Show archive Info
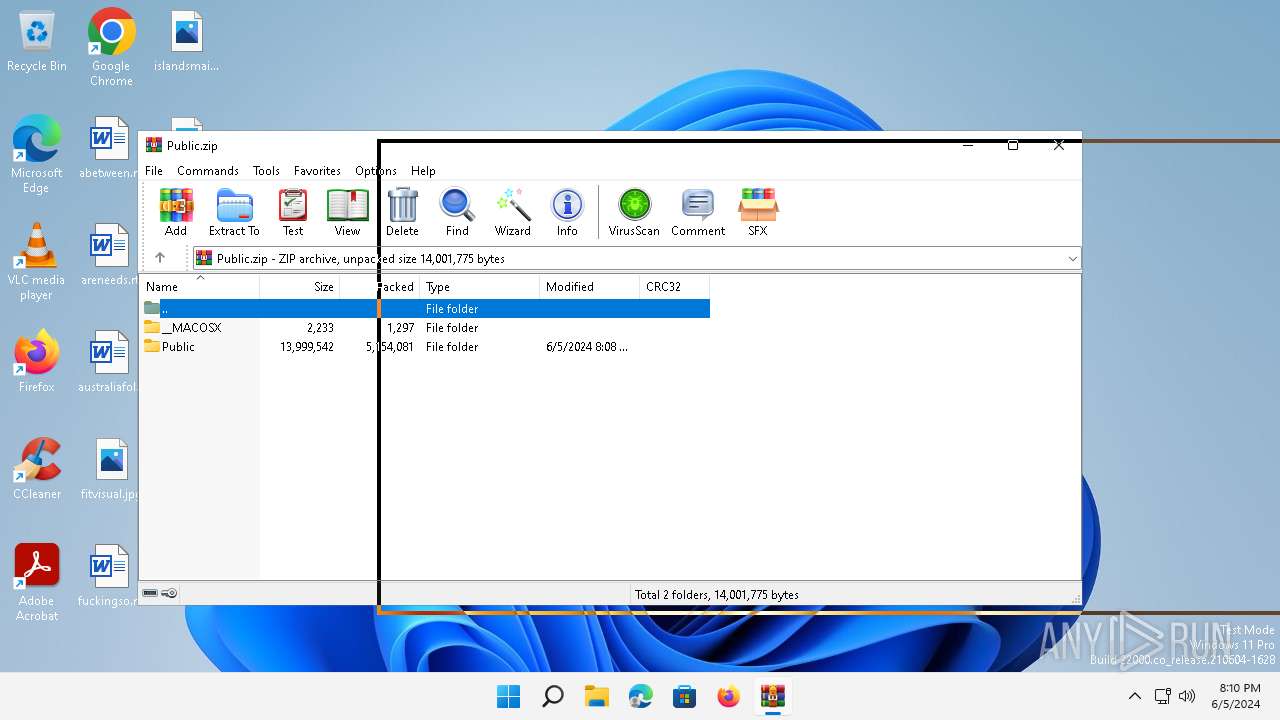 (x=567, y=212)
